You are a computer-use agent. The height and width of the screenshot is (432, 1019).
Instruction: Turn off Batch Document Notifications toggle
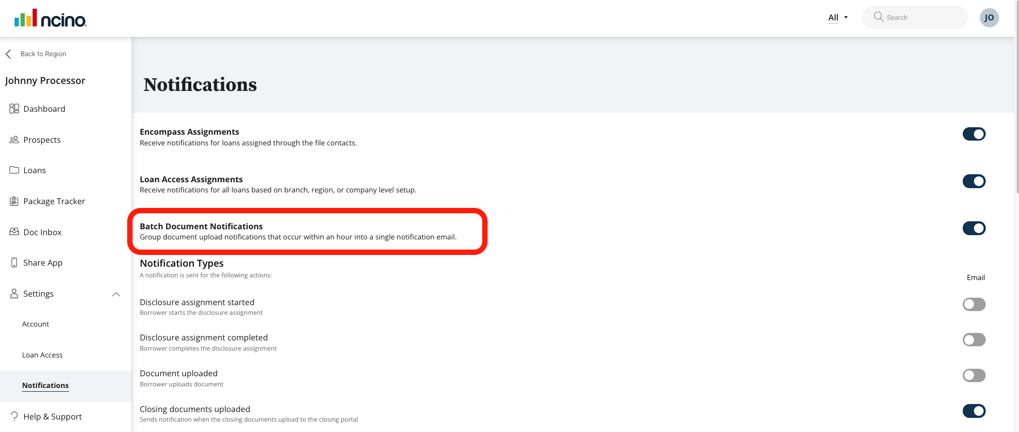(x=973, y=228)
